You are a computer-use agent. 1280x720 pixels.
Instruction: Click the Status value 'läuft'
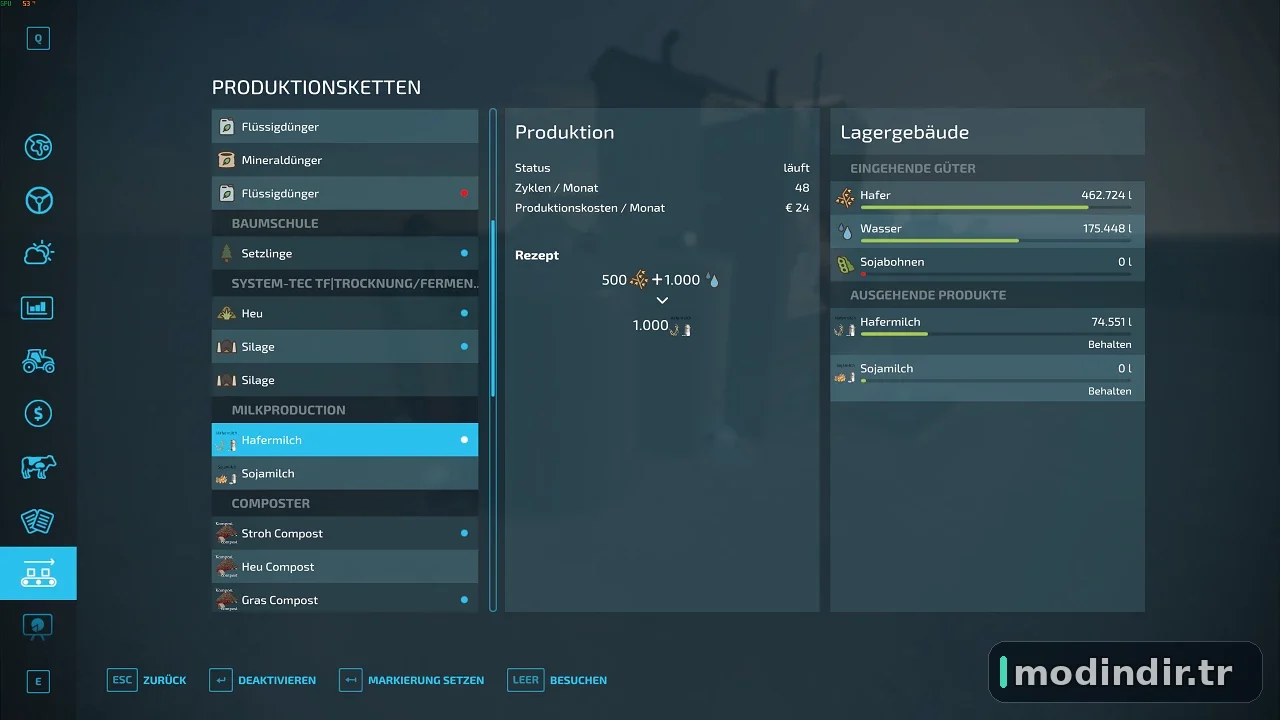[x=796, y=168]
